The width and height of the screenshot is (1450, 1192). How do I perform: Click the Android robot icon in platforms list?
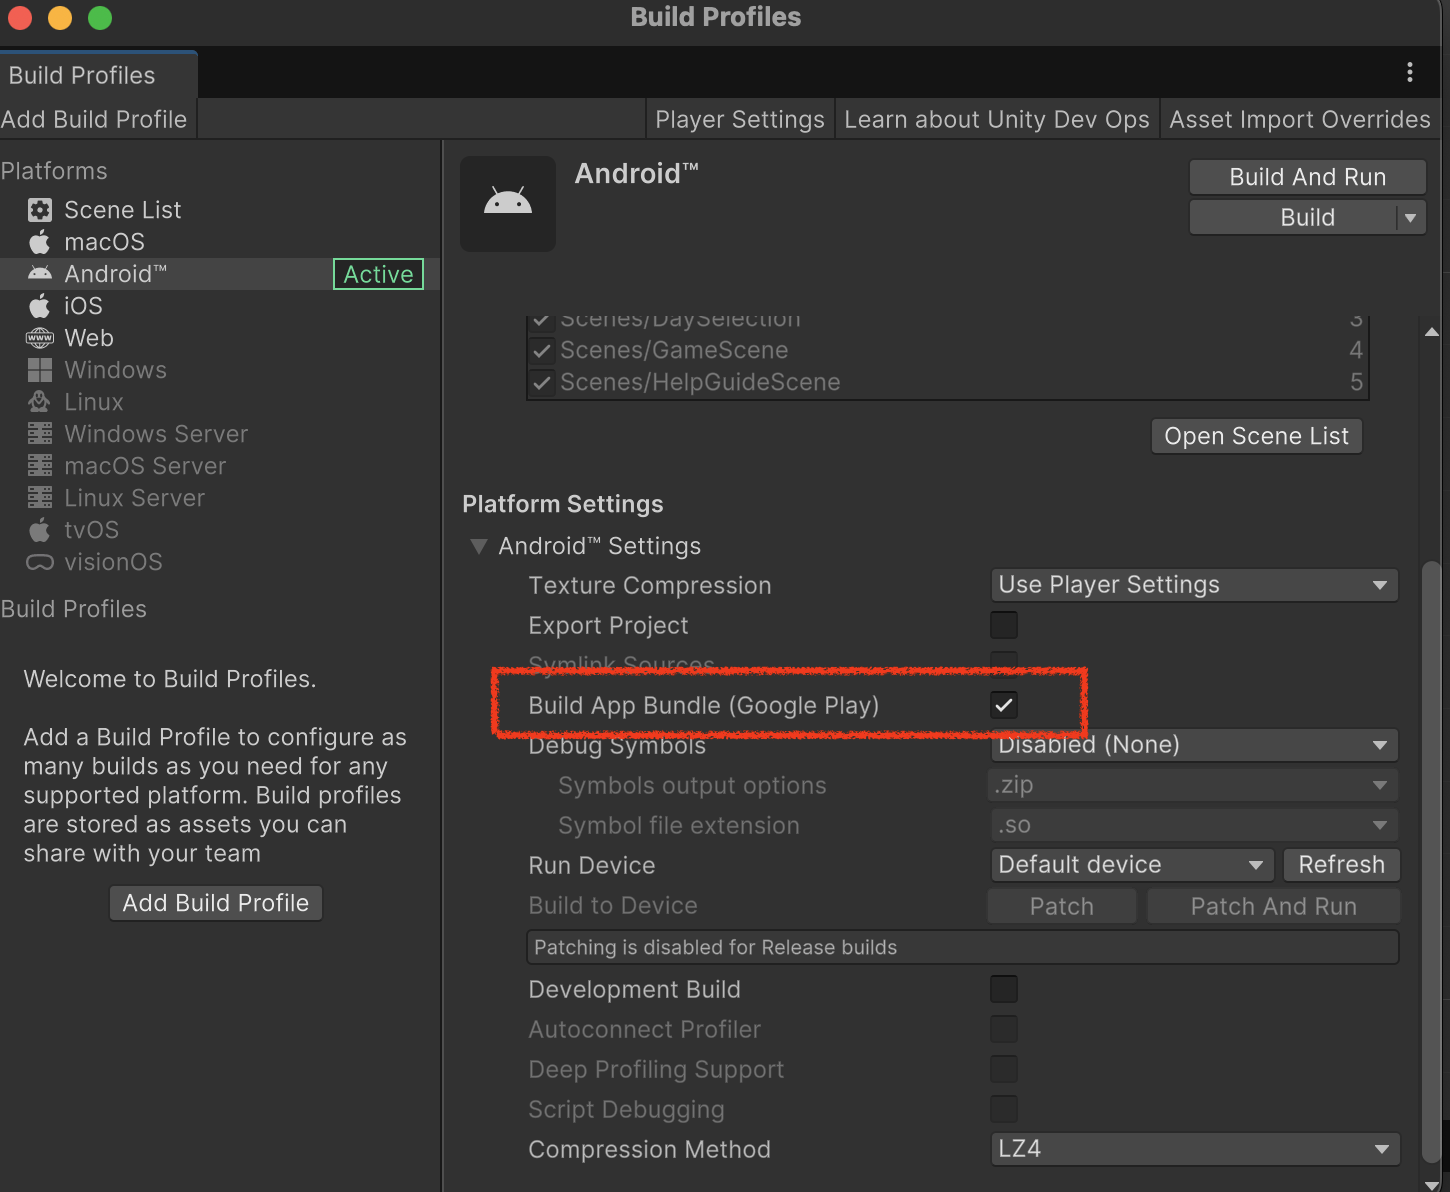[x=40, y=274]
